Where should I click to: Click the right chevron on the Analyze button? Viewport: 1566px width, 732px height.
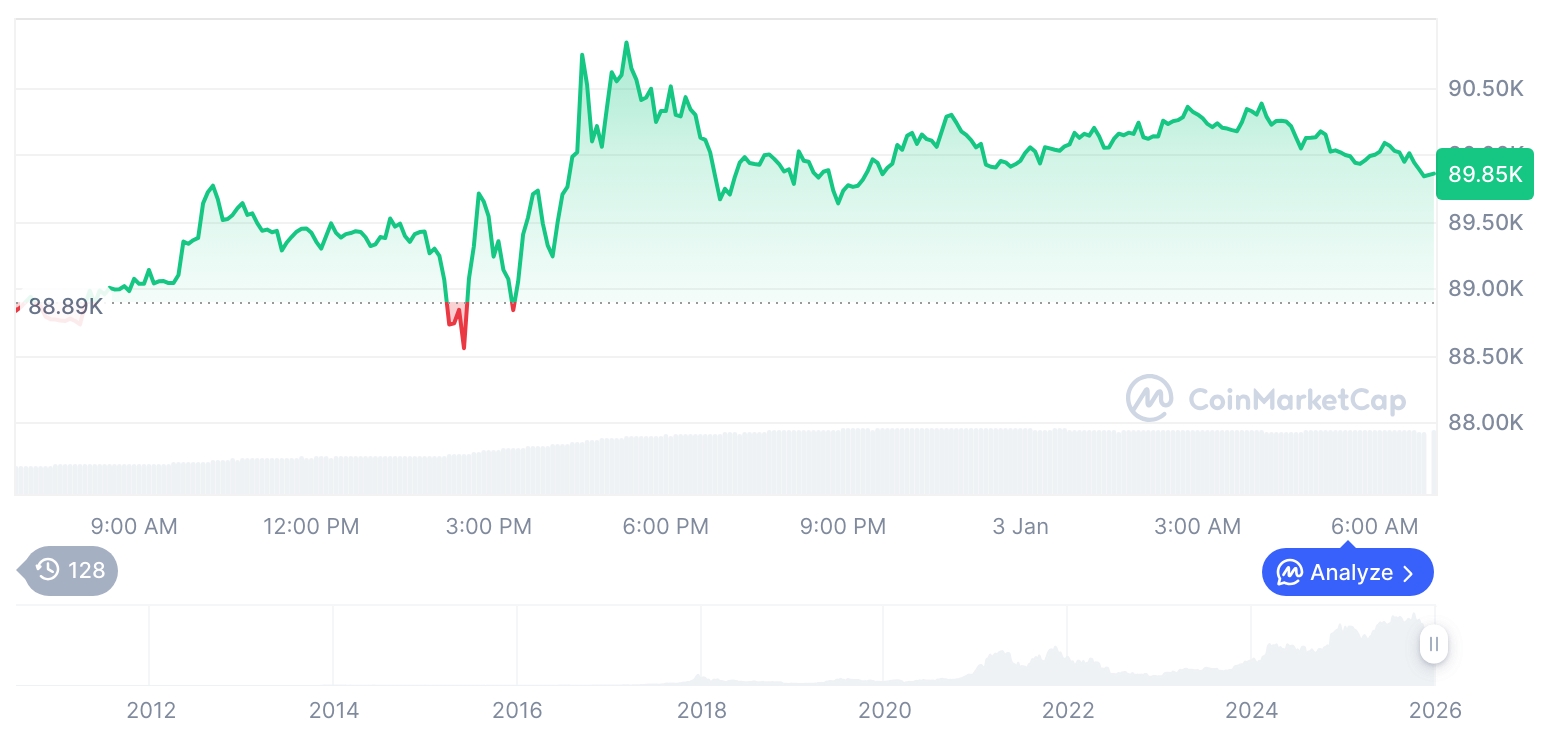click(x=1408, y=573)
